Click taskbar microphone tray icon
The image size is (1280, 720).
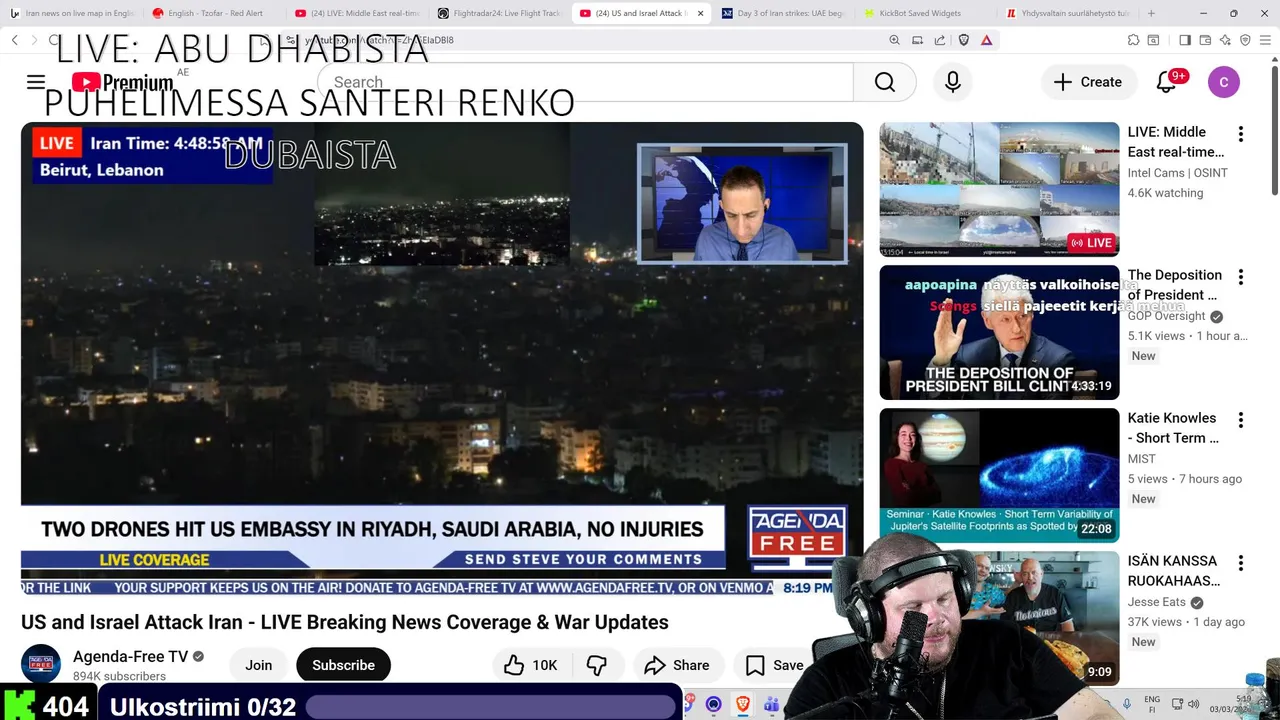pyautogui.click(x=1127, y=704)
